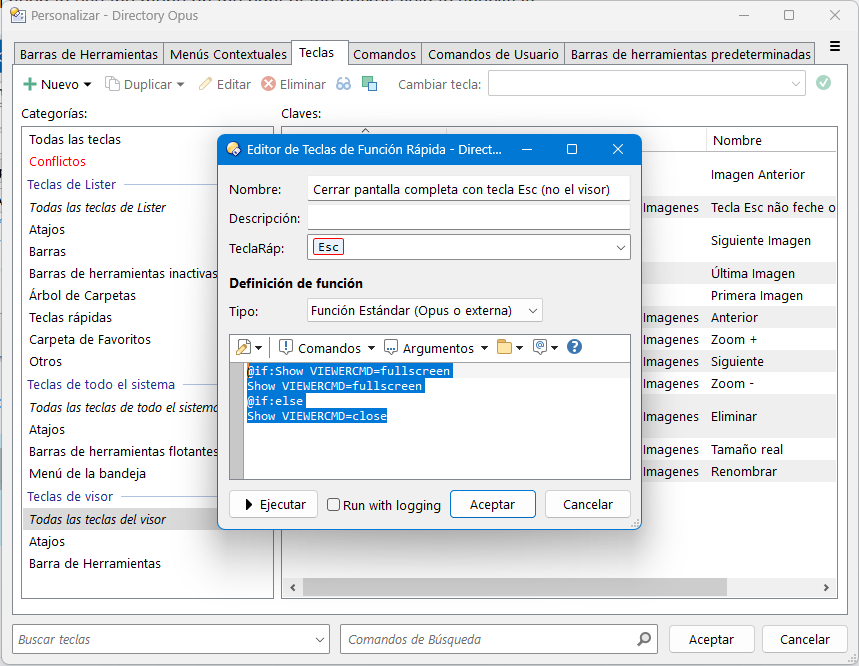Open the hamburger menu in the Personalizar window
This screenshot has width=859, height=666.
[x=835, y=47]
